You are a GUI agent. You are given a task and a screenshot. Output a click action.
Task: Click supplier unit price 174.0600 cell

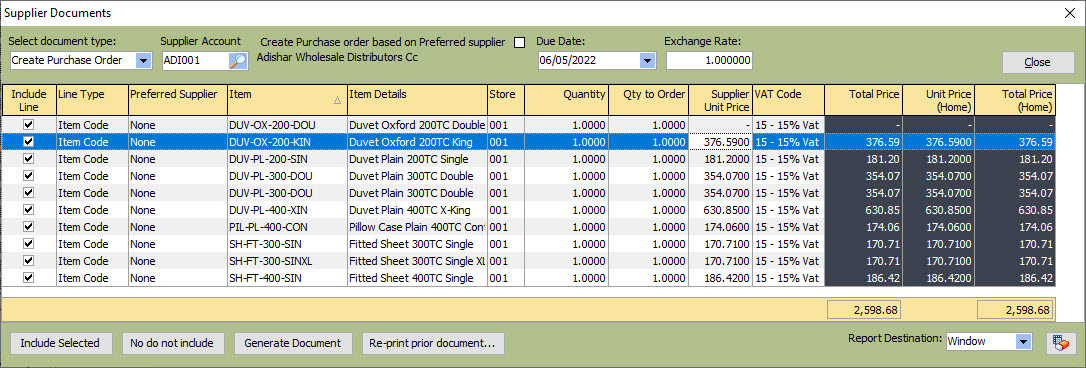point(721,227)
